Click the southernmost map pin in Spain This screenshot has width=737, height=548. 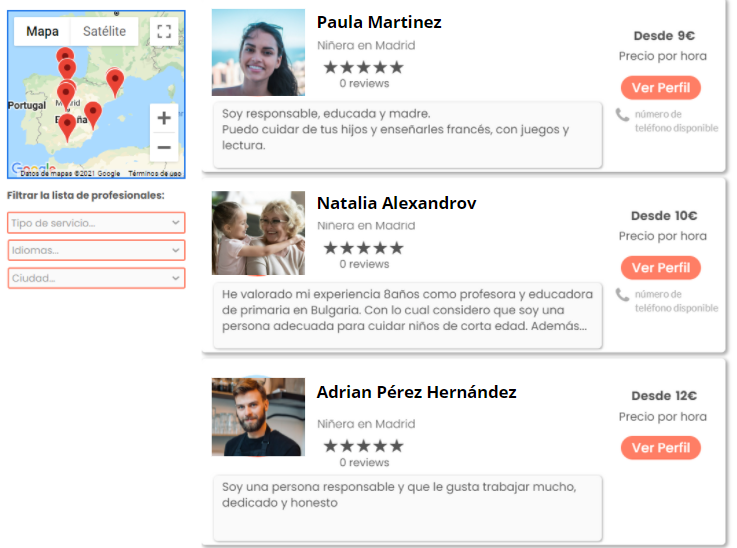pos(68,127)
